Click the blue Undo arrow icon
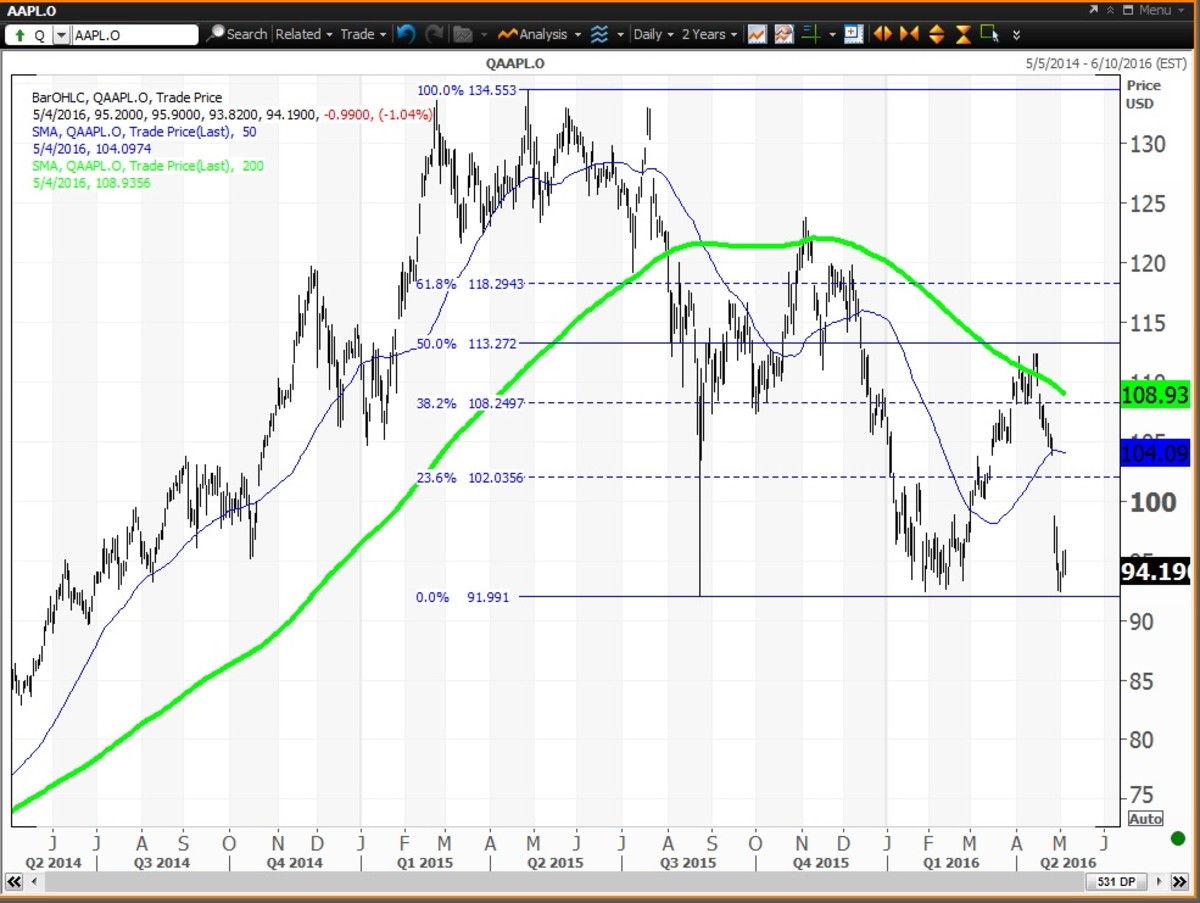This screenshot has width=1200, height=903. tap(406, 34)
